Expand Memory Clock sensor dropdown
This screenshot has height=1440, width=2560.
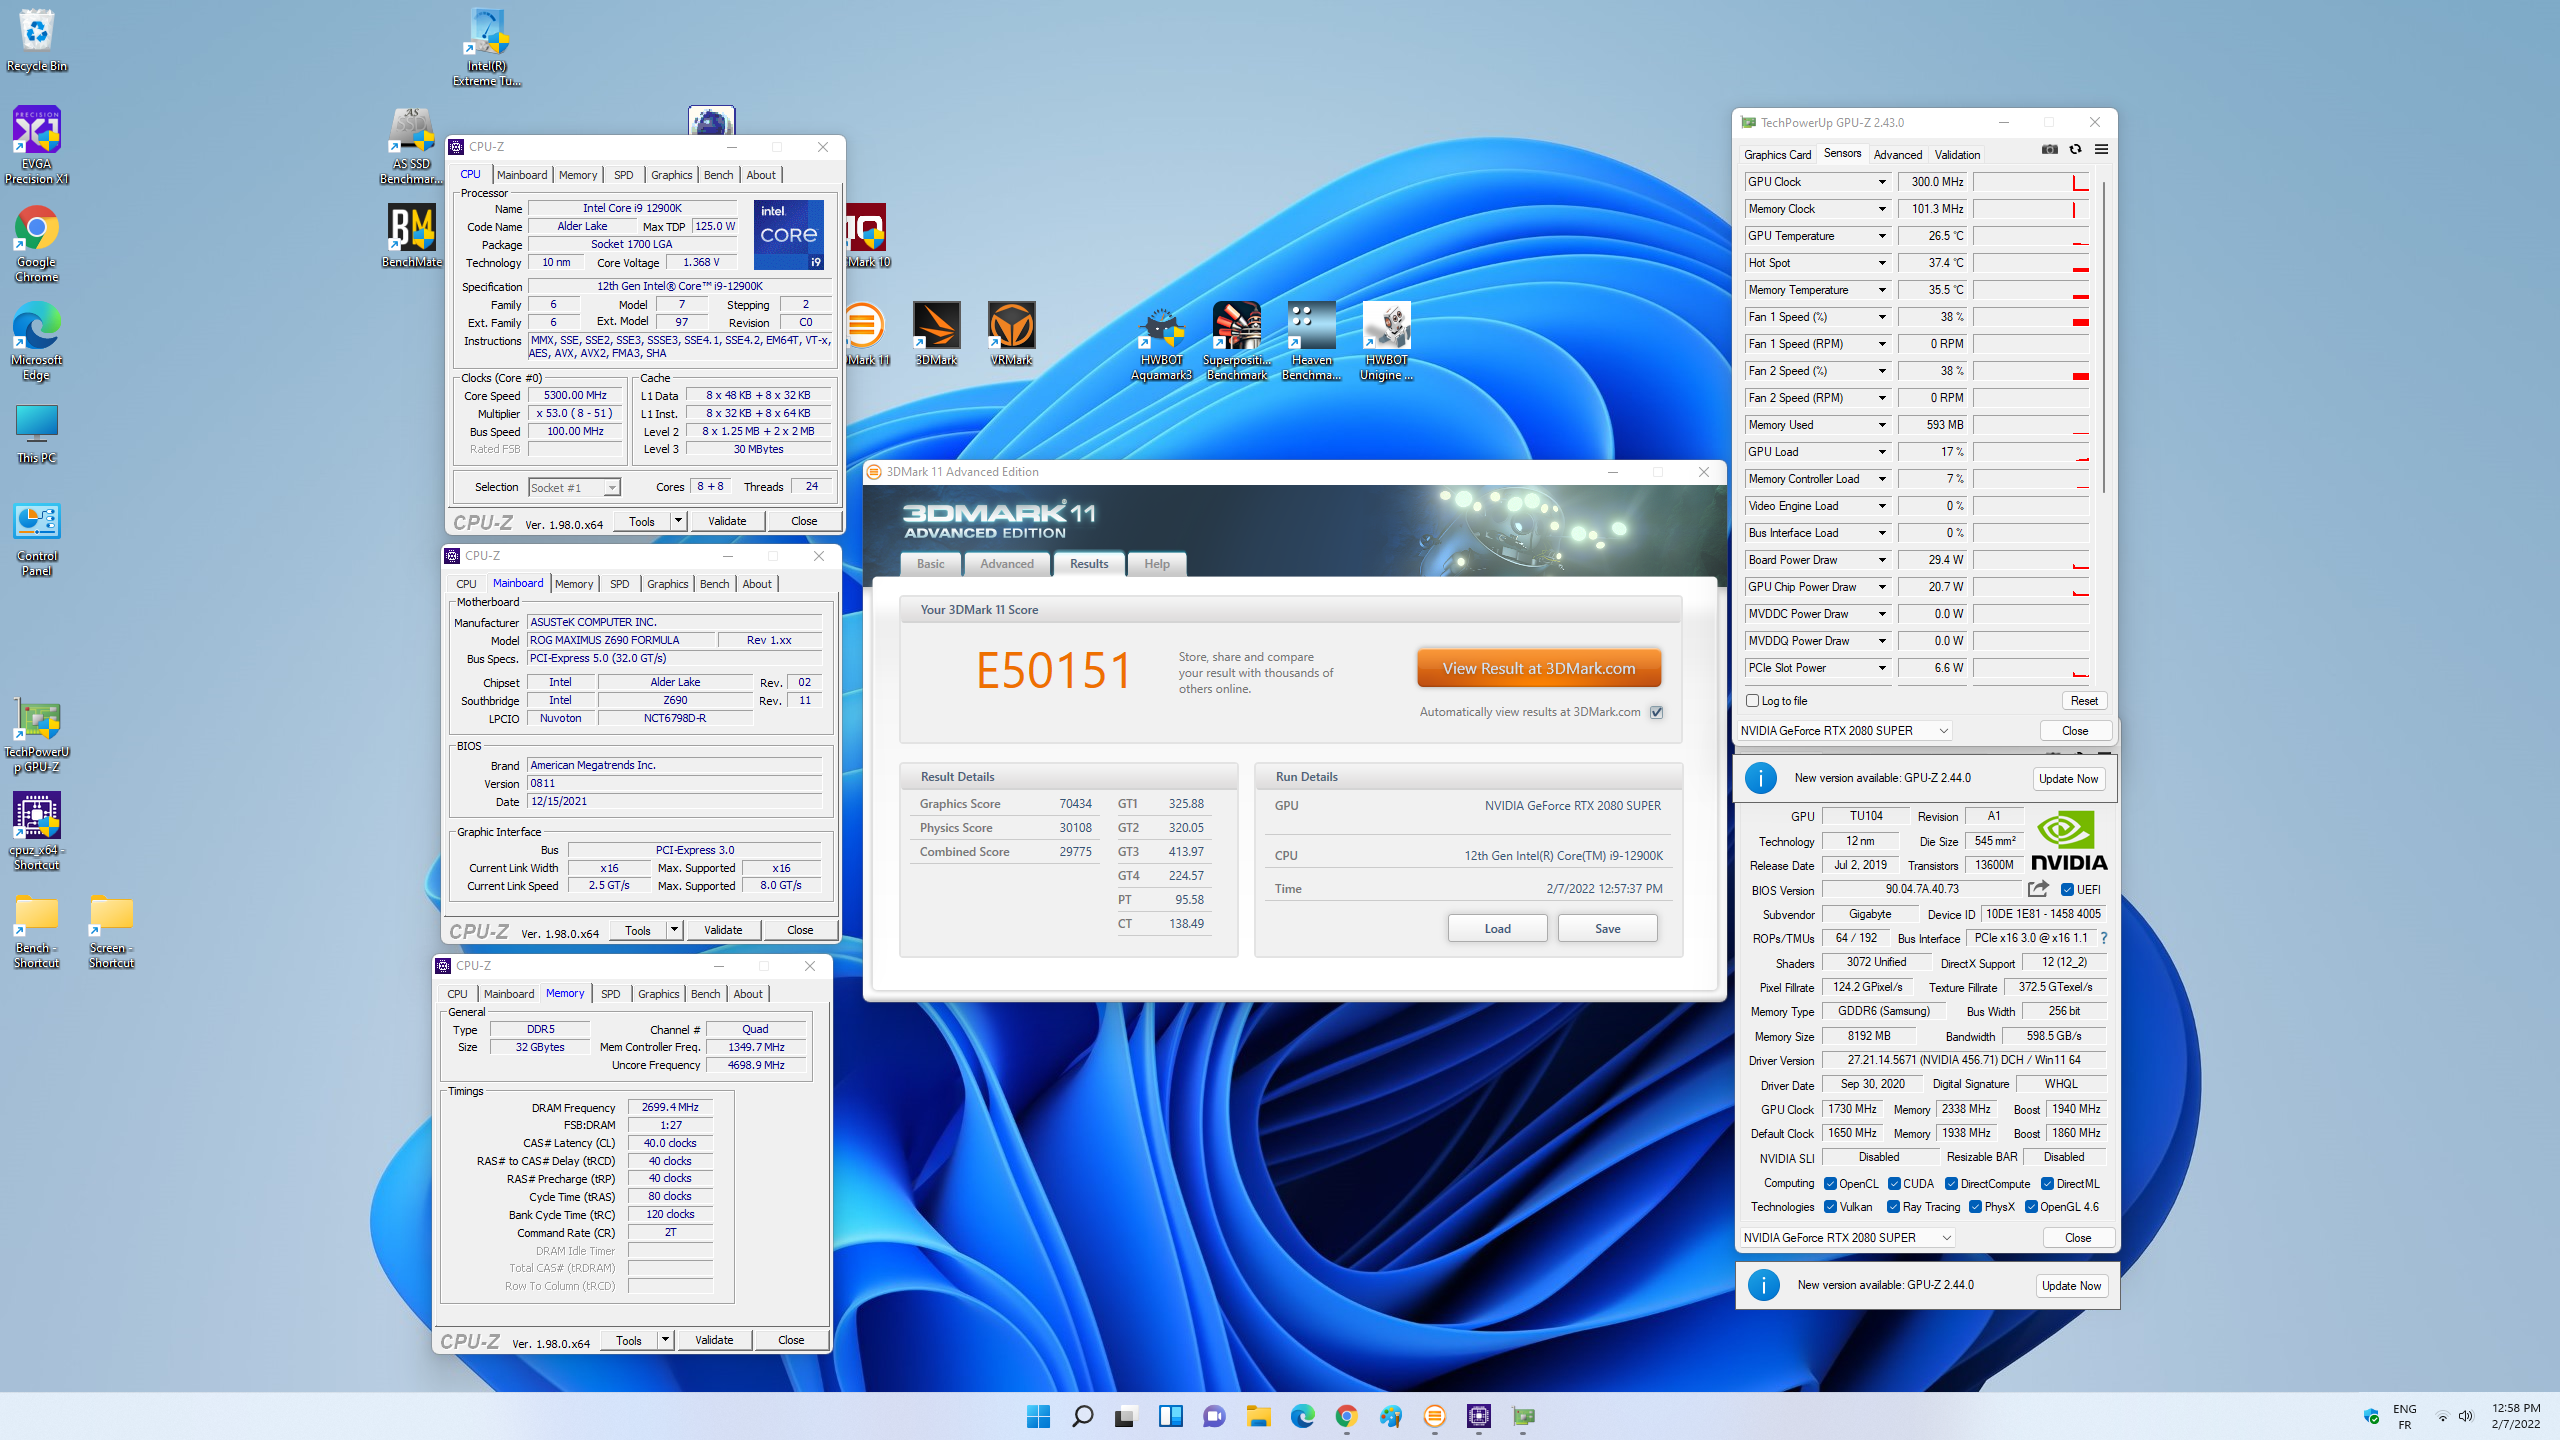(1881, 209)
